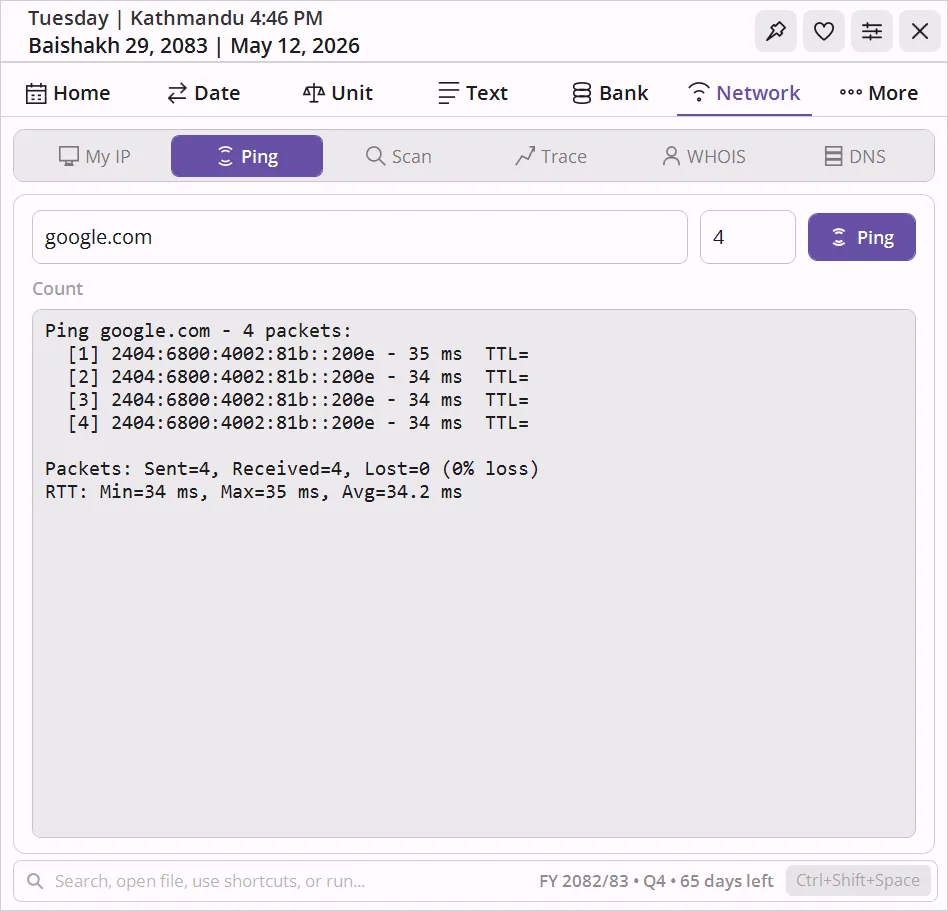Go to the Unit tab
Image resolution: width=948 pixels, height=911 pixels.
click(x=338, y=93)
